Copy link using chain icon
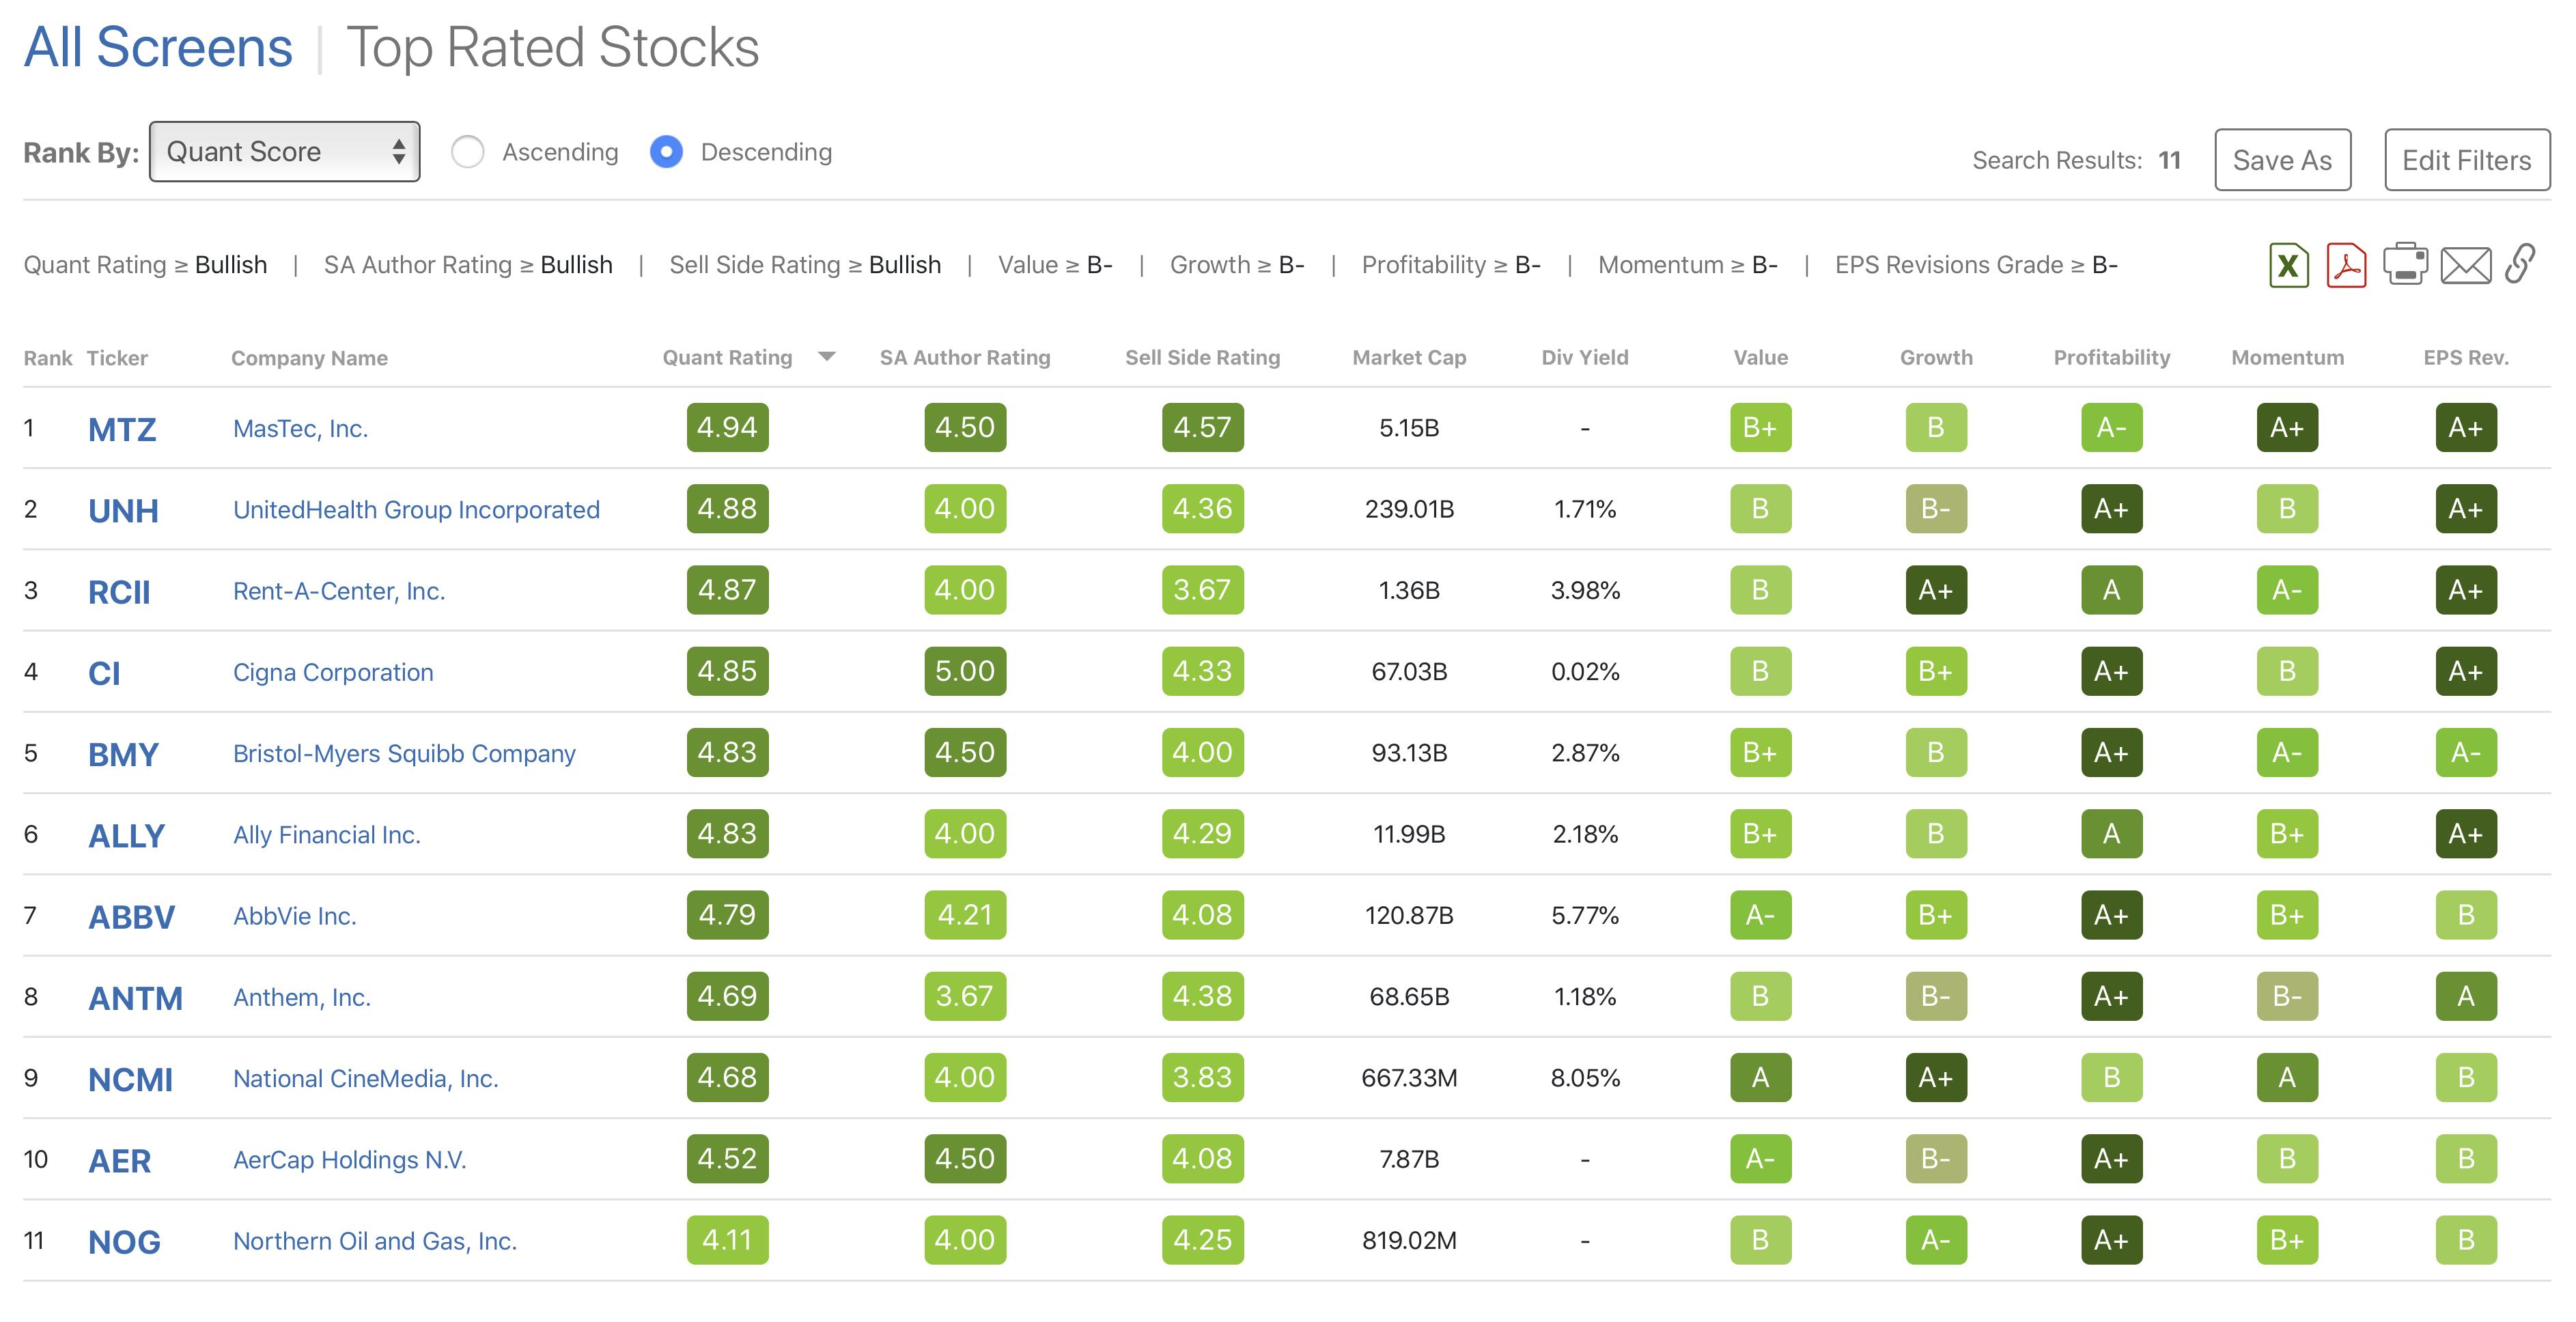The image size is (2576, 1322). 2520,265
